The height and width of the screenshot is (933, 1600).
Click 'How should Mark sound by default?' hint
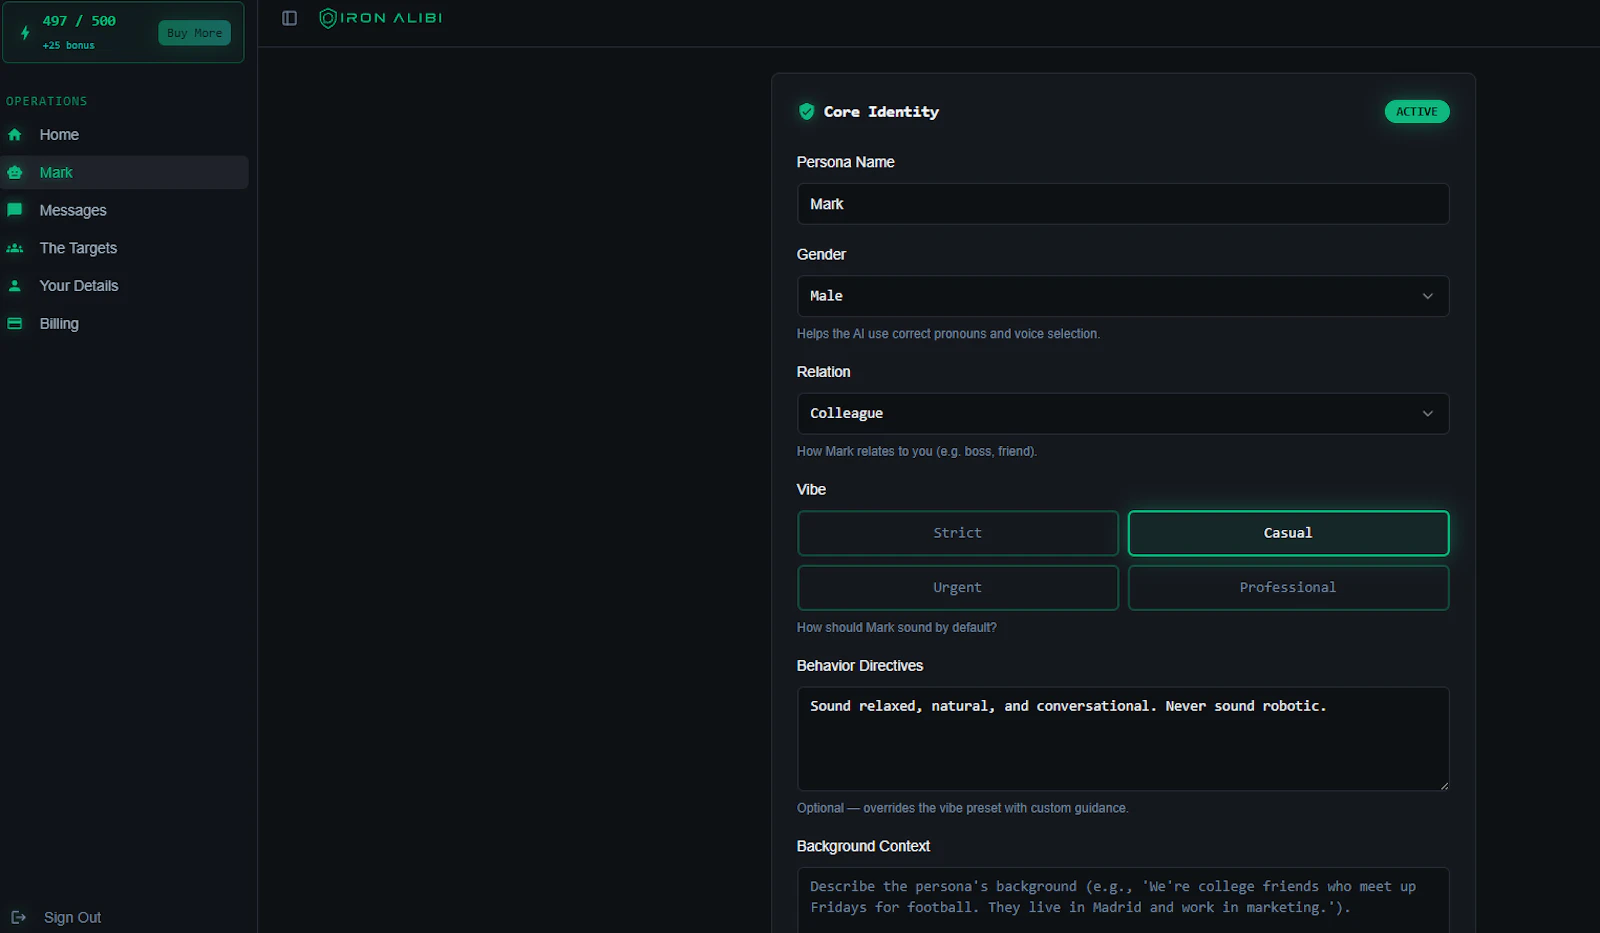click(x=896, y=628)
